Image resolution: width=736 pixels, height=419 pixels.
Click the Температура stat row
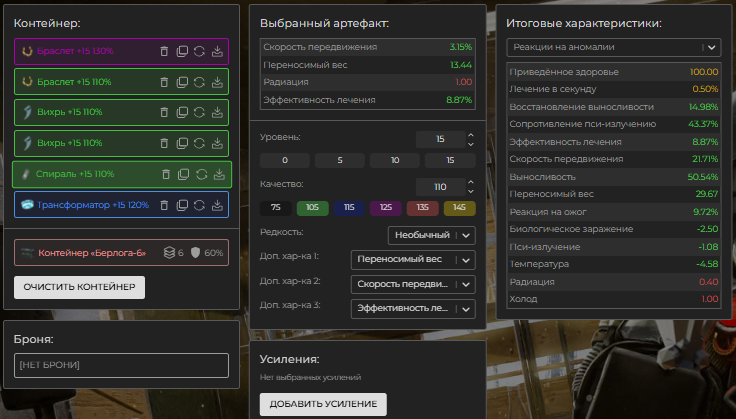pyautogui.click(x=613, y=264)
